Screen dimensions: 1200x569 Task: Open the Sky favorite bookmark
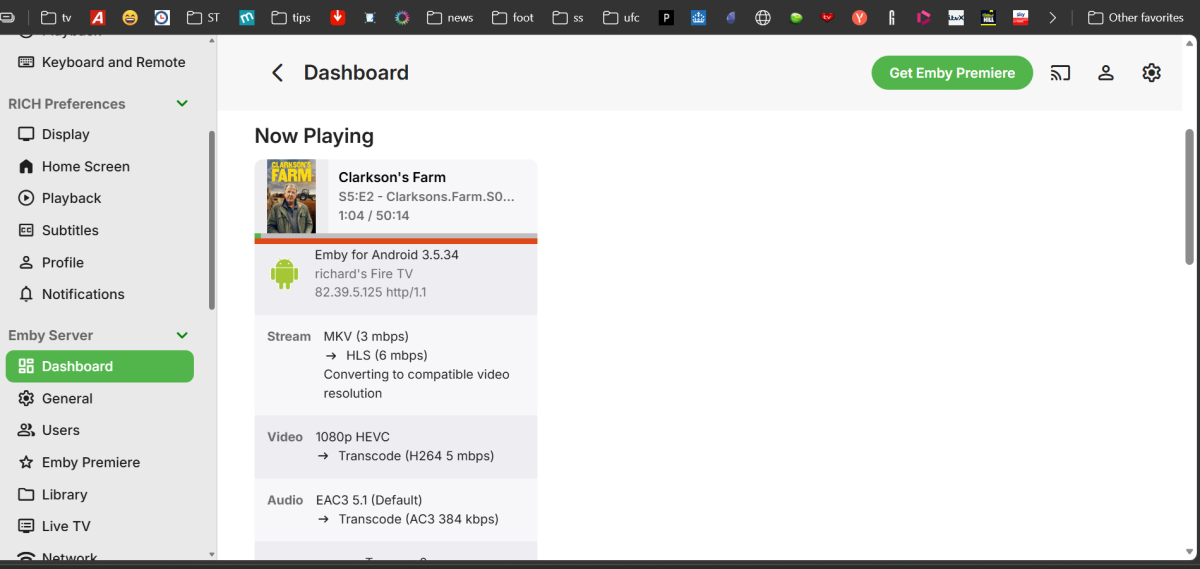coord(1020,17)
